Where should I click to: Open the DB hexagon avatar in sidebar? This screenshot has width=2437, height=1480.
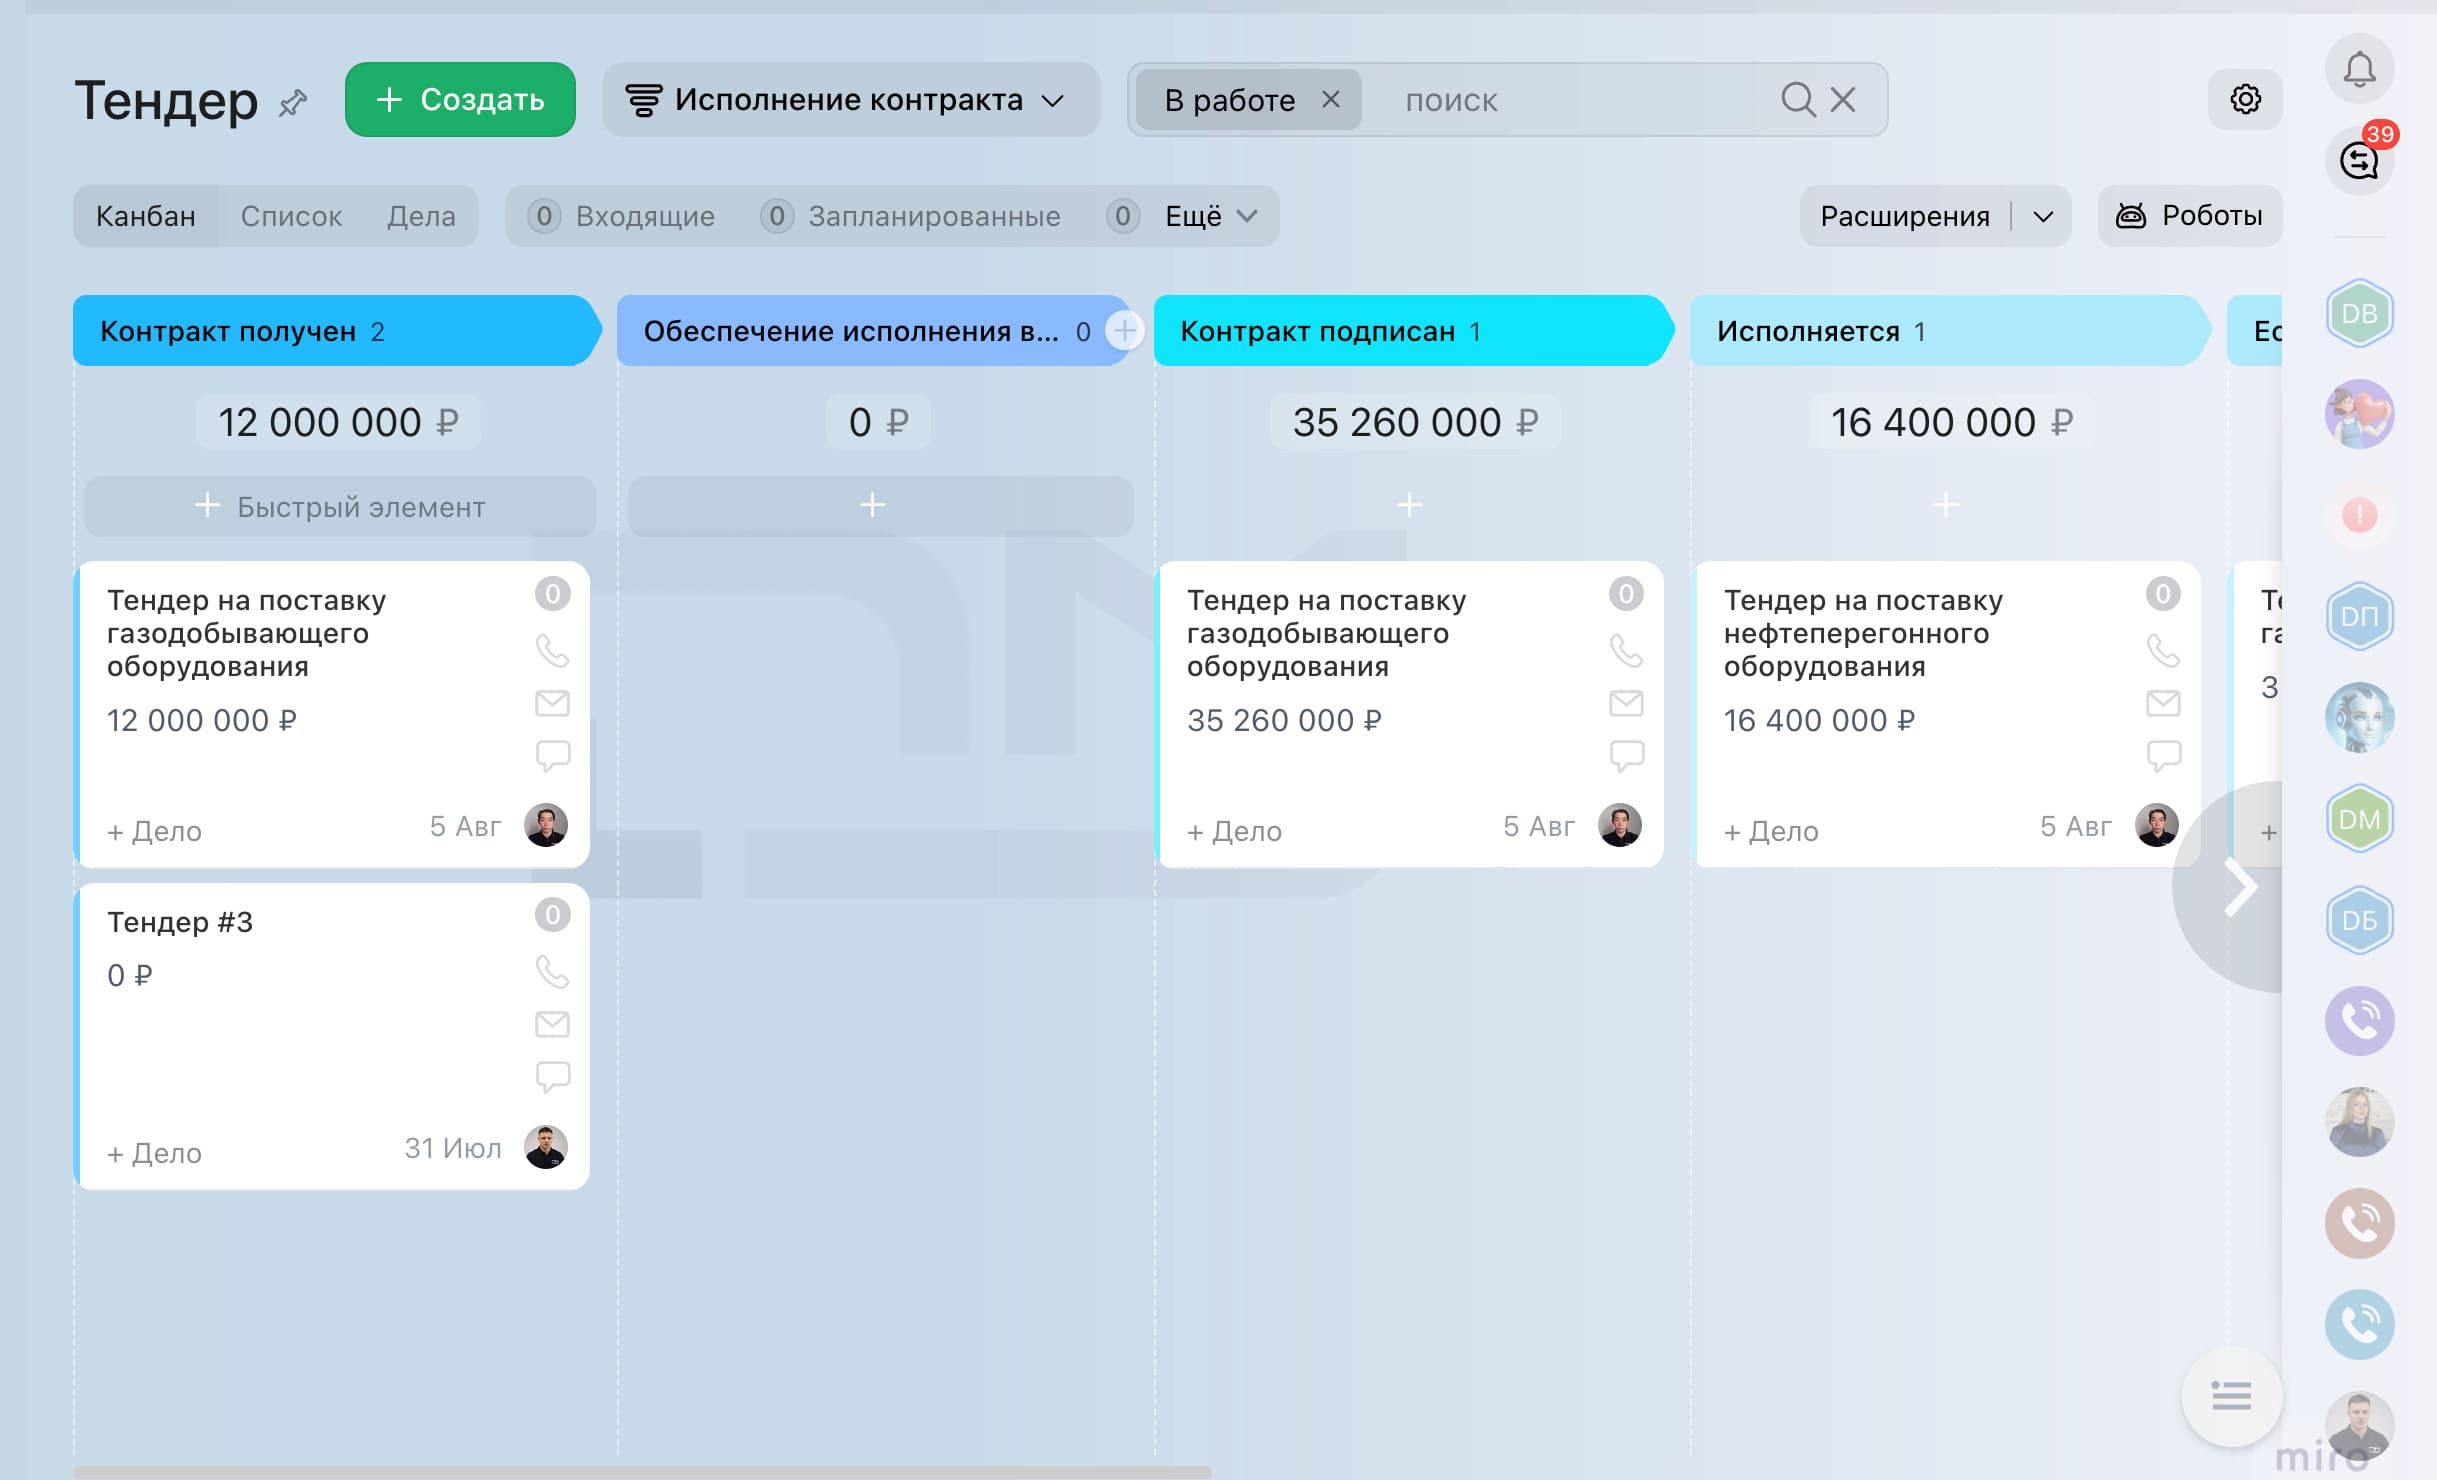coord(2359,313)
